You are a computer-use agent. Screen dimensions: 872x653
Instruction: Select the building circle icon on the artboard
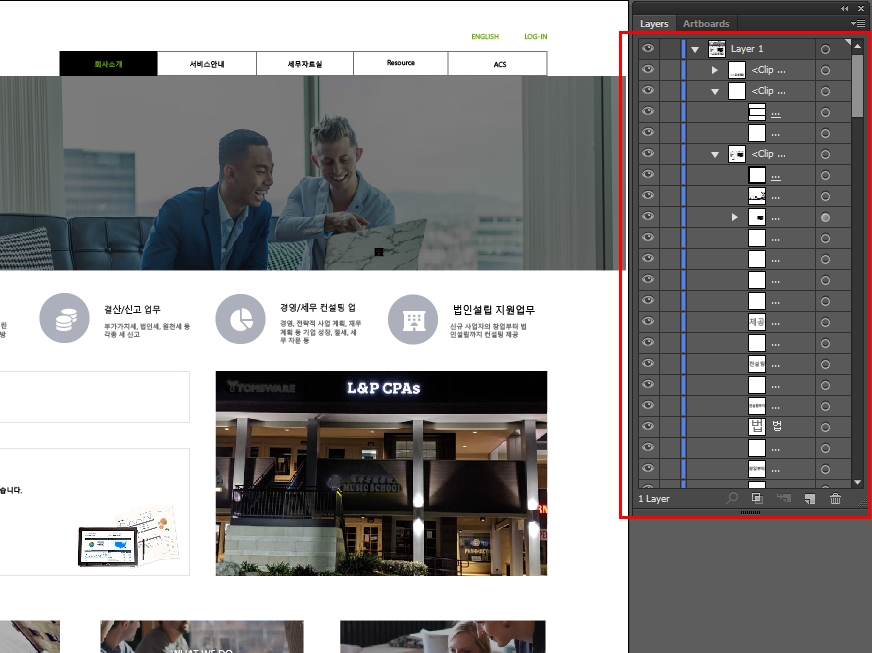[413, 319]
